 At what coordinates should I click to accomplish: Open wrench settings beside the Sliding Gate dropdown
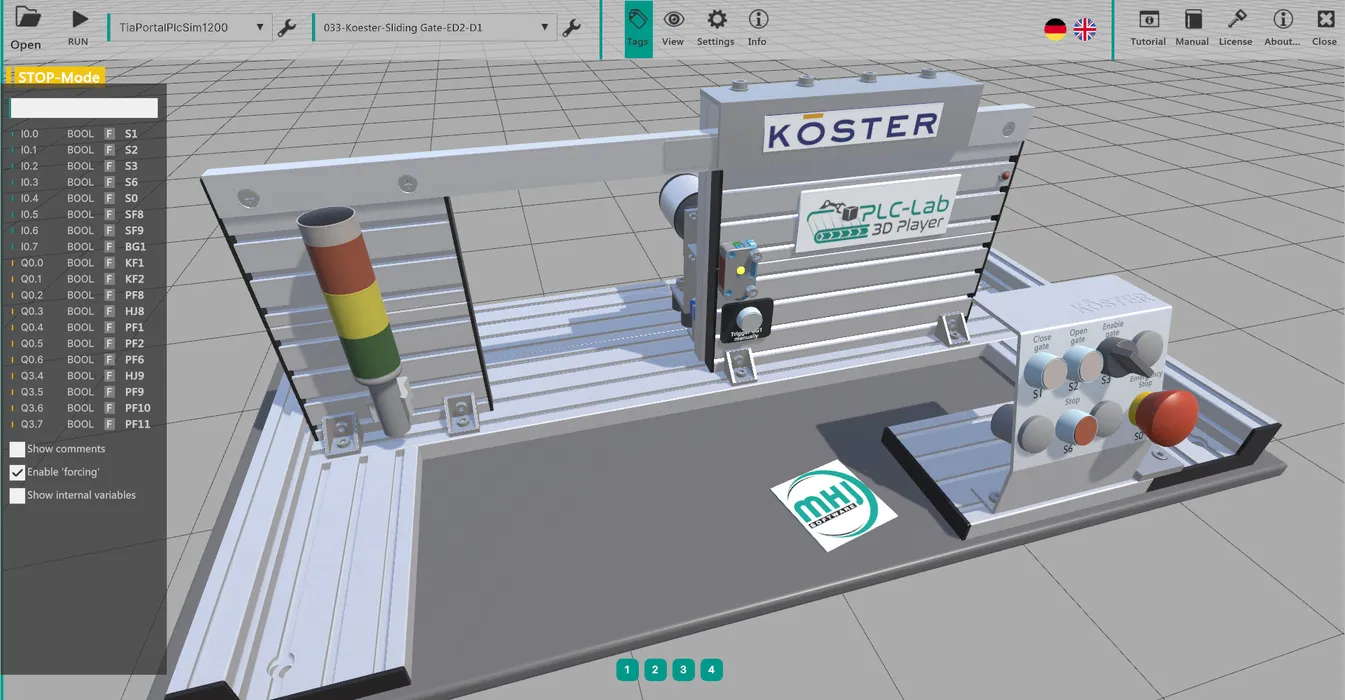[572, 28]
